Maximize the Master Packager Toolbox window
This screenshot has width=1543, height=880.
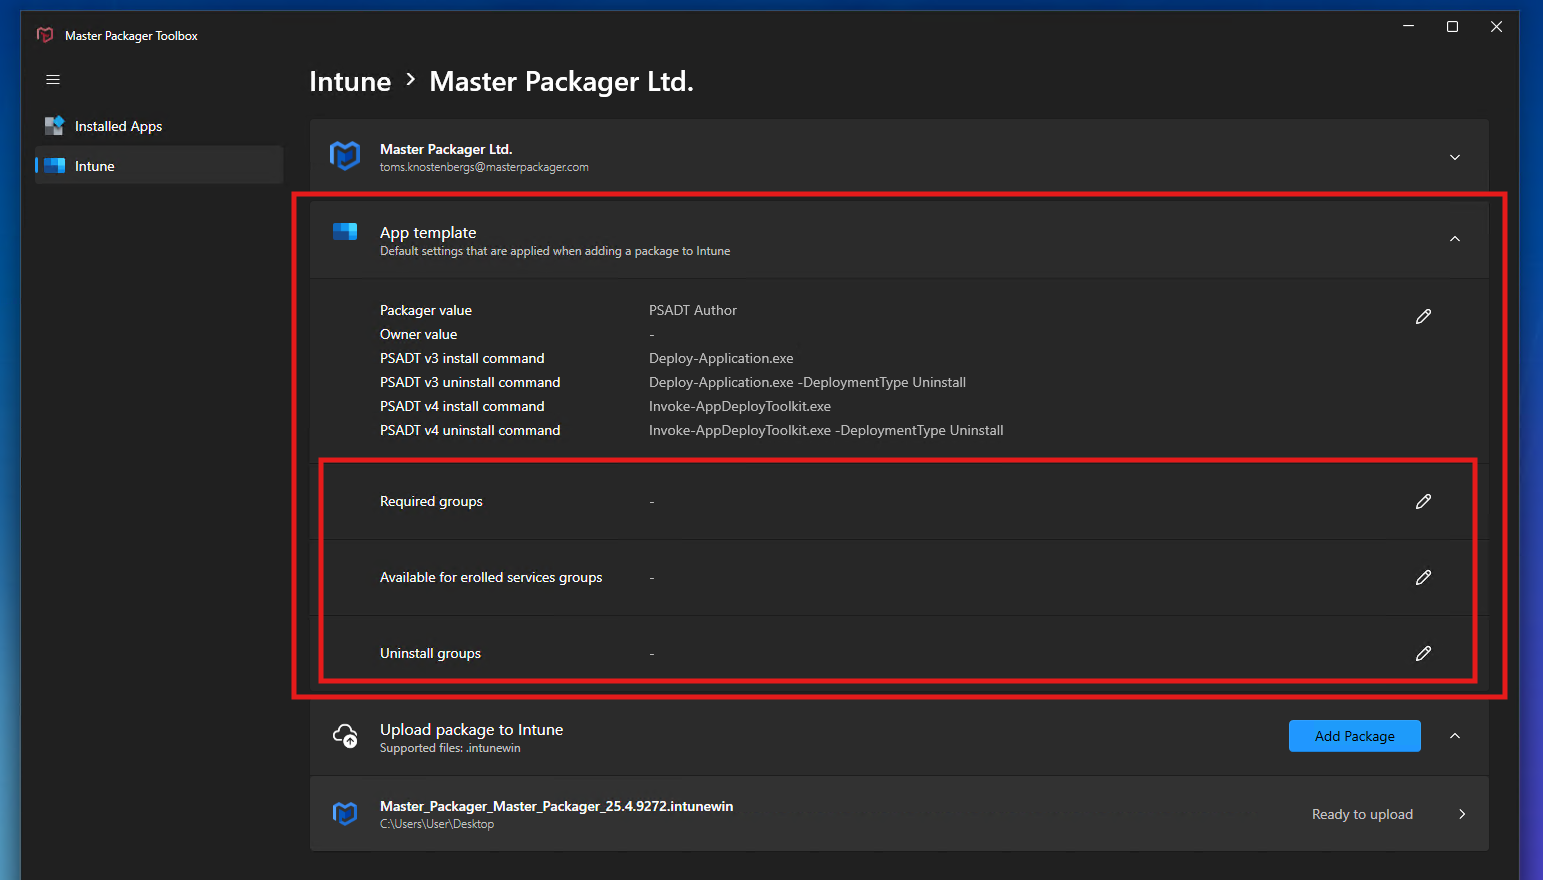(x=1452, y=27)
